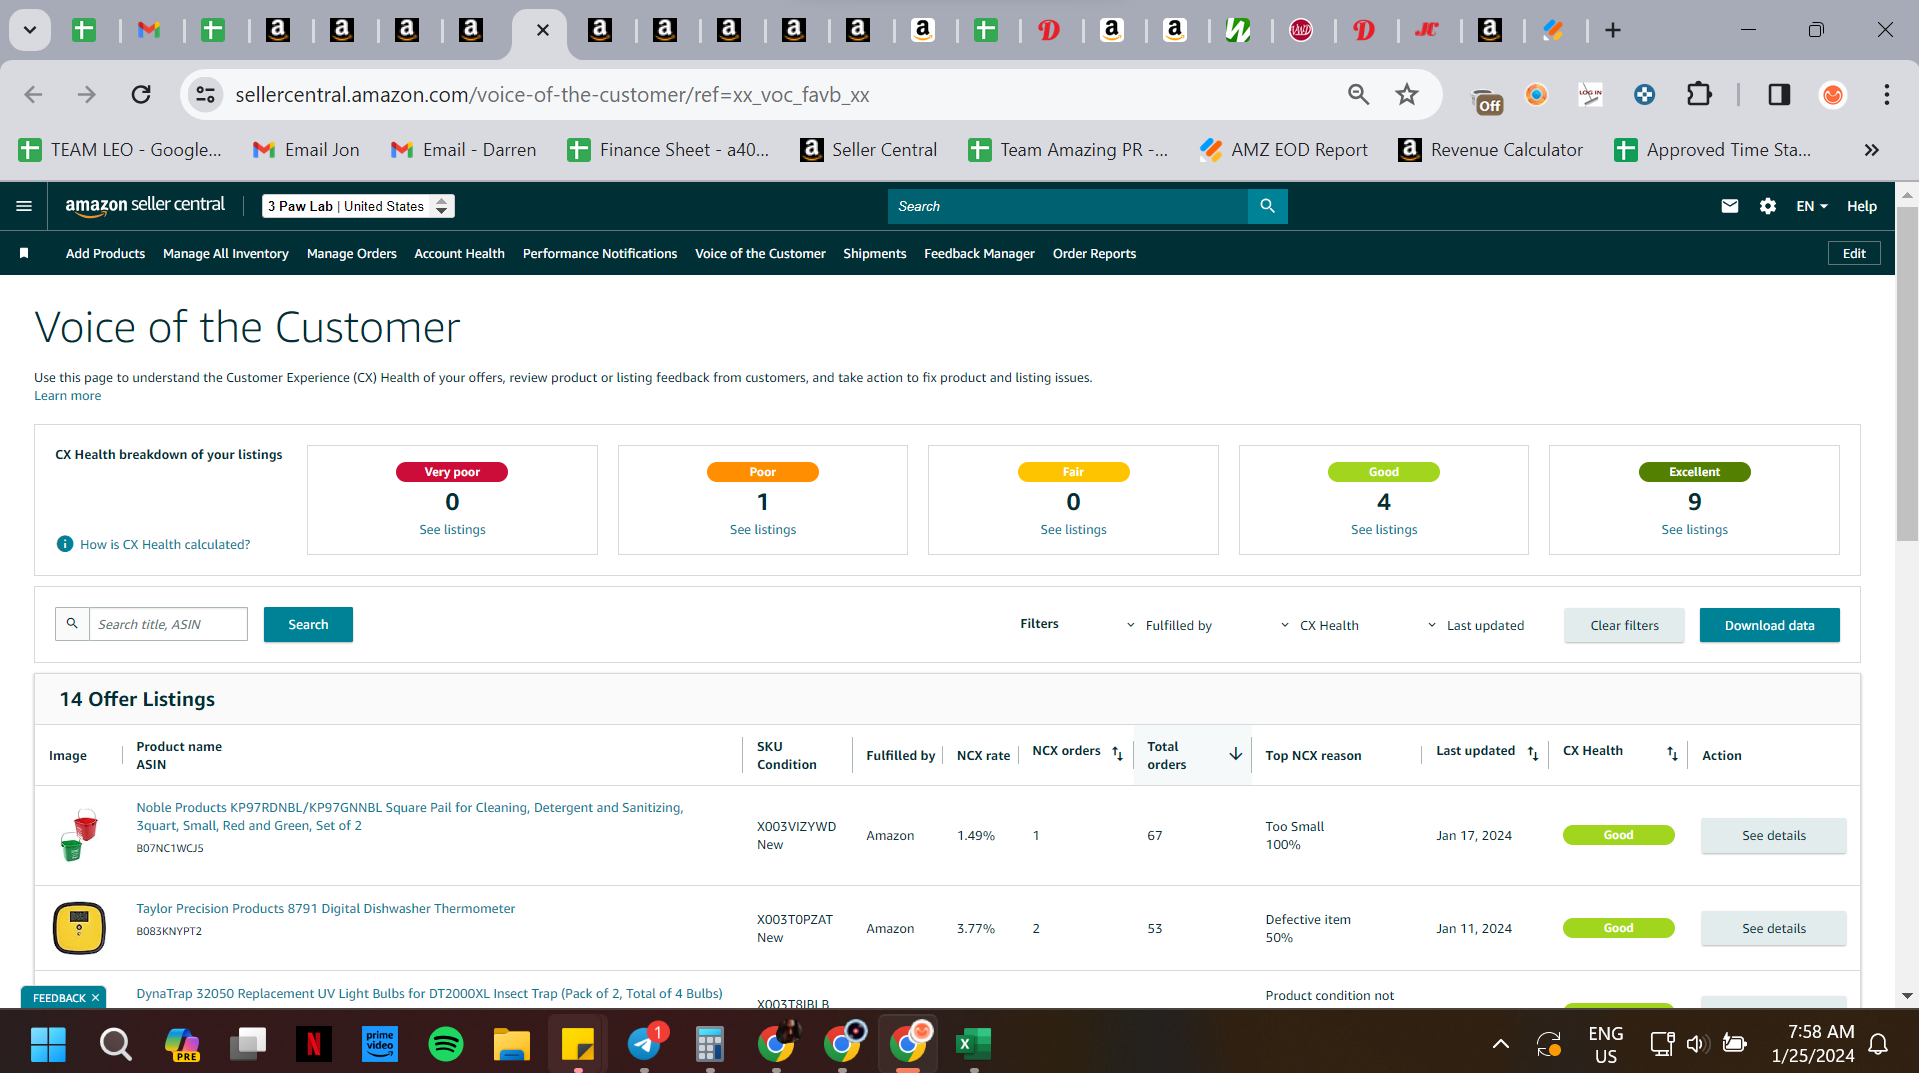This screenshot has height=1073, width=1919.
Task: Open the Help page link
Action: [1861, 206]
